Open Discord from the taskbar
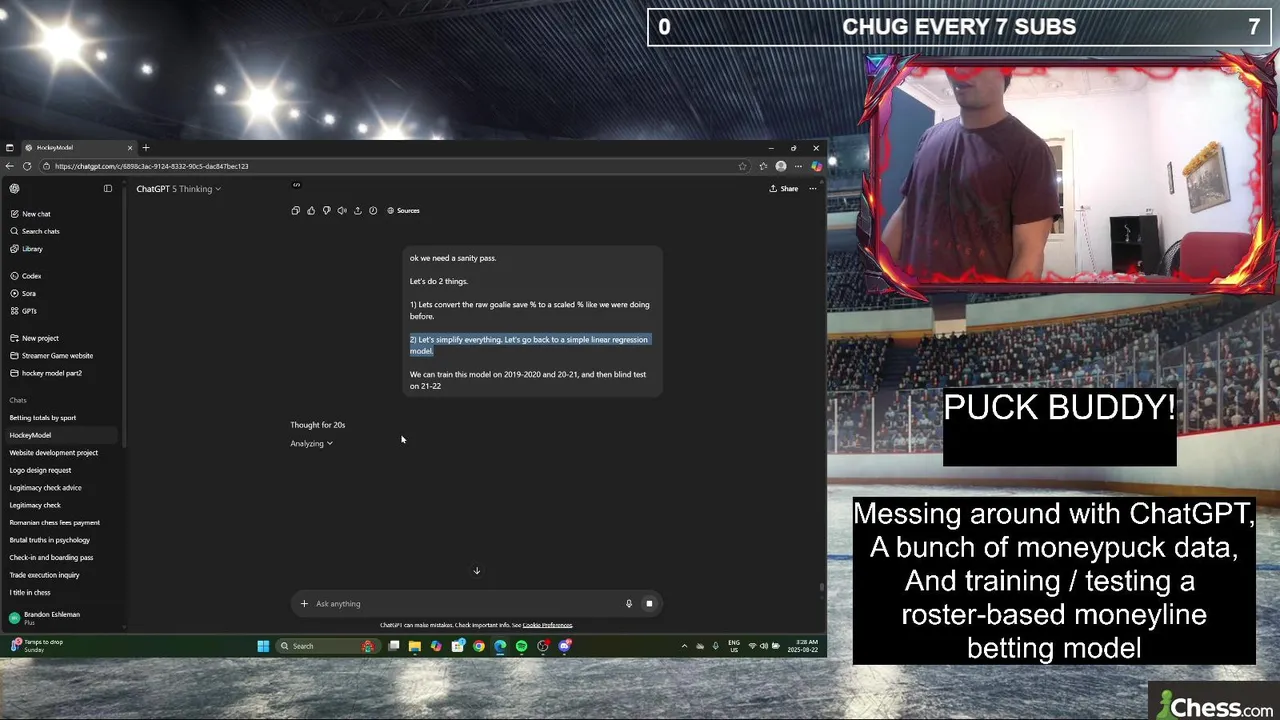The image size is (1280, 720). tap(565, 646)
